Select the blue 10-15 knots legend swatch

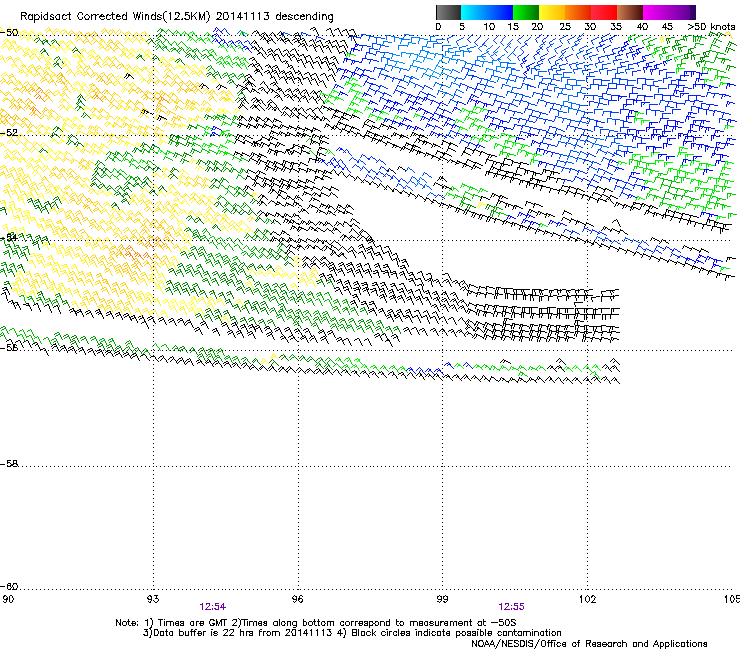click(500, 12)
